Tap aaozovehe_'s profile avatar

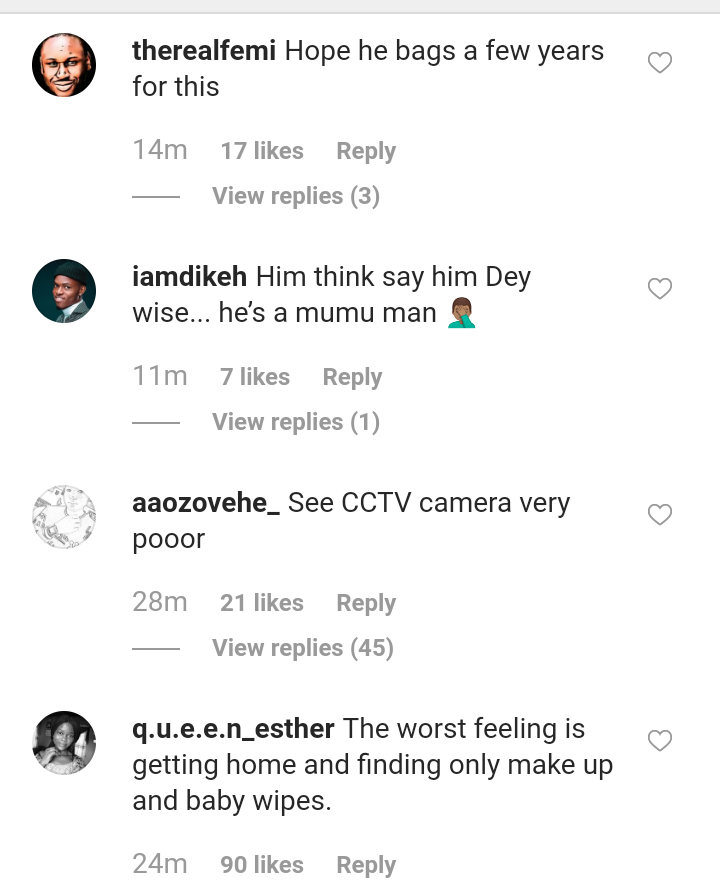tap(64, 517)
